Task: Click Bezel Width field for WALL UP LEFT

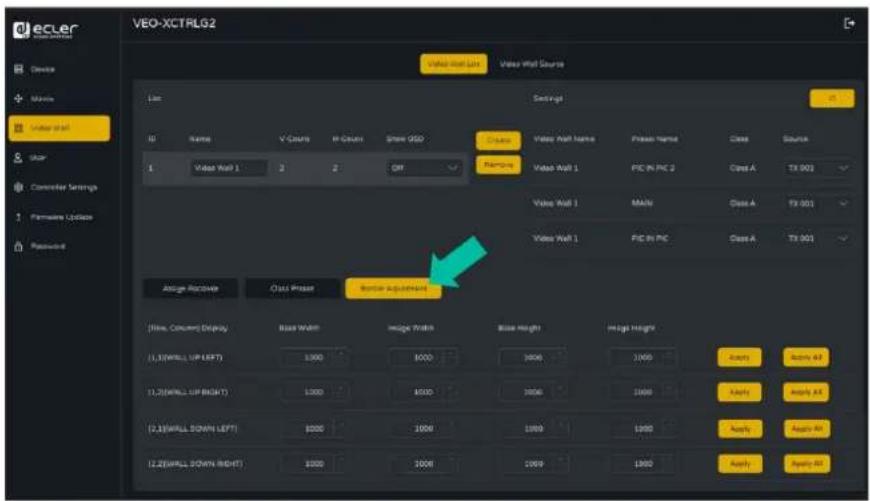Action: 314,358
